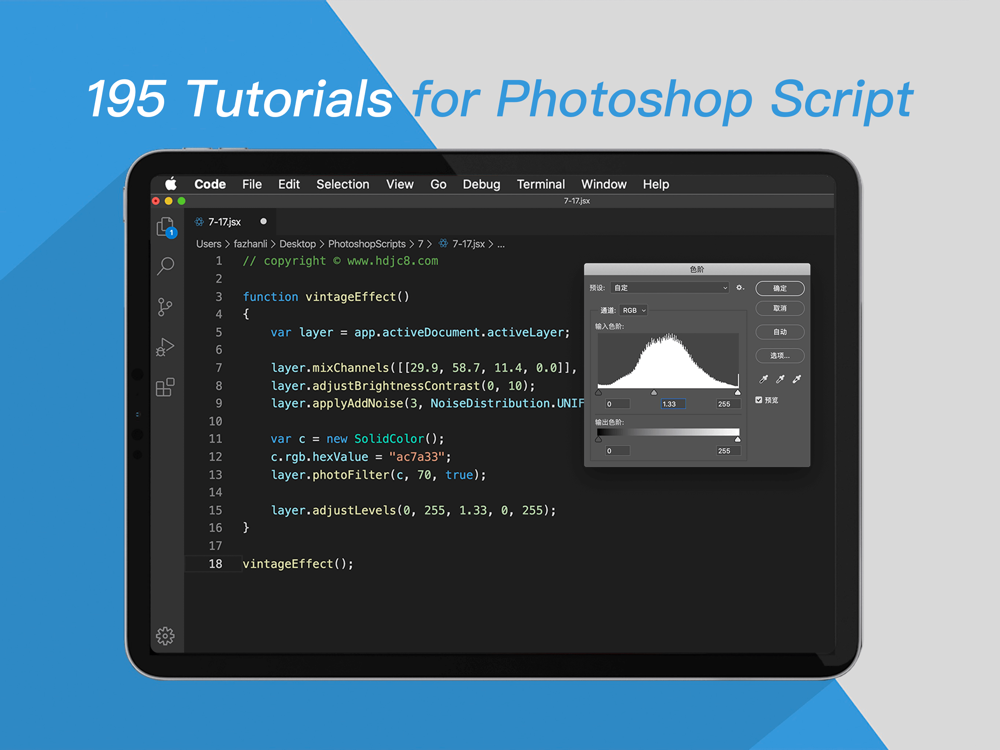Open the Terminal menu
Viewport: 1000px width, 750px height.
pos(541,184)
